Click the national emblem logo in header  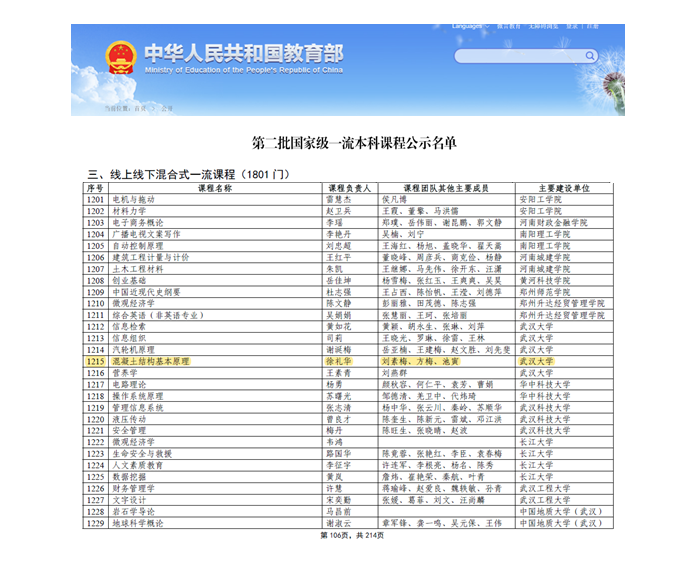pos(120,57)
